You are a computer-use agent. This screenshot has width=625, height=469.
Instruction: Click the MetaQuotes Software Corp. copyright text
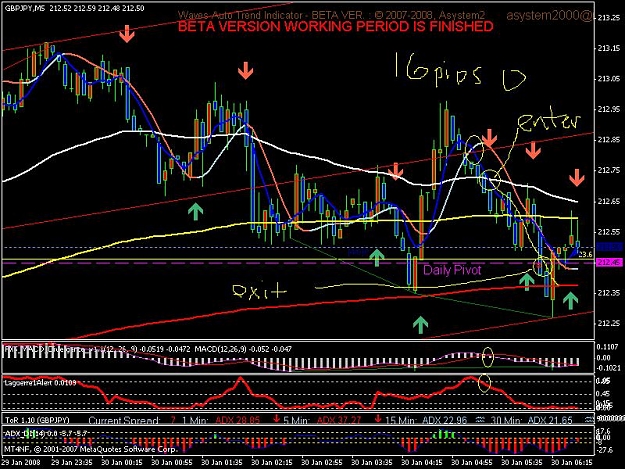(90, 449)
